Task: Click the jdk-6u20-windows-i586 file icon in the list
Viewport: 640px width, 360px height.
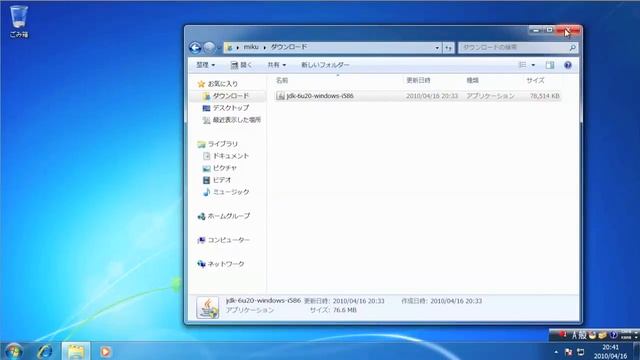Action: pyautogui.click(x=280, y=96)
